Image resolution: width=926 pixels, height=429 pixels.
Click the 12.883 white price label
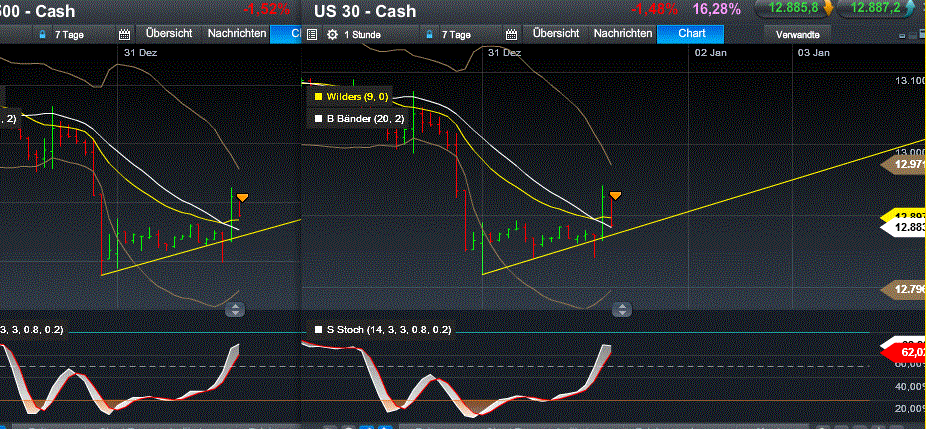click(904, 228)
